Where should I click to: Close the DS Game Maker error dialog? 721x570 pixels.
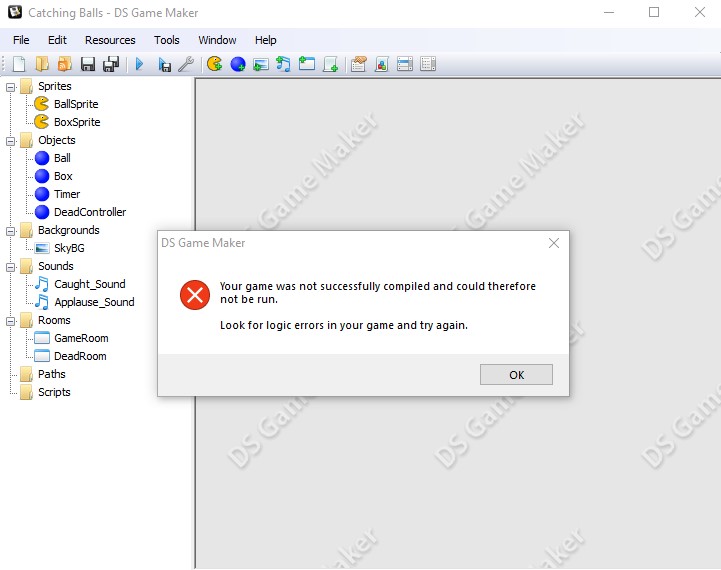(x=554, y=243)
